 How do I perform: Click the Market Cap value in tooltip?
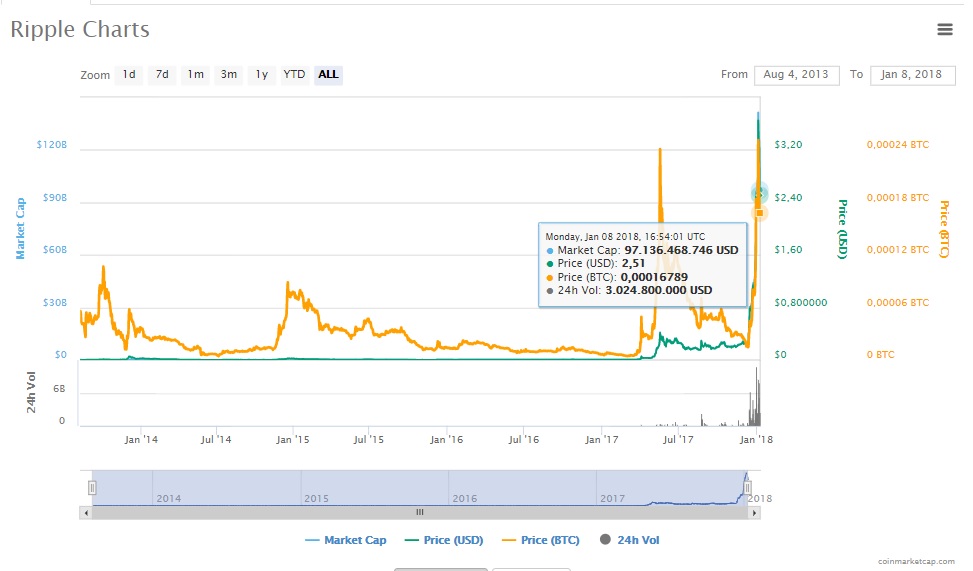coord(681,250)
